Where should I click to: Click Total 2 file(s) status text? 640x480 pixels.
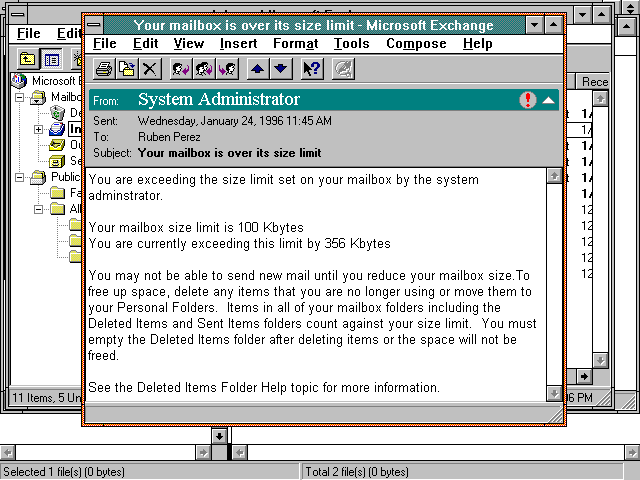(357, 472)
